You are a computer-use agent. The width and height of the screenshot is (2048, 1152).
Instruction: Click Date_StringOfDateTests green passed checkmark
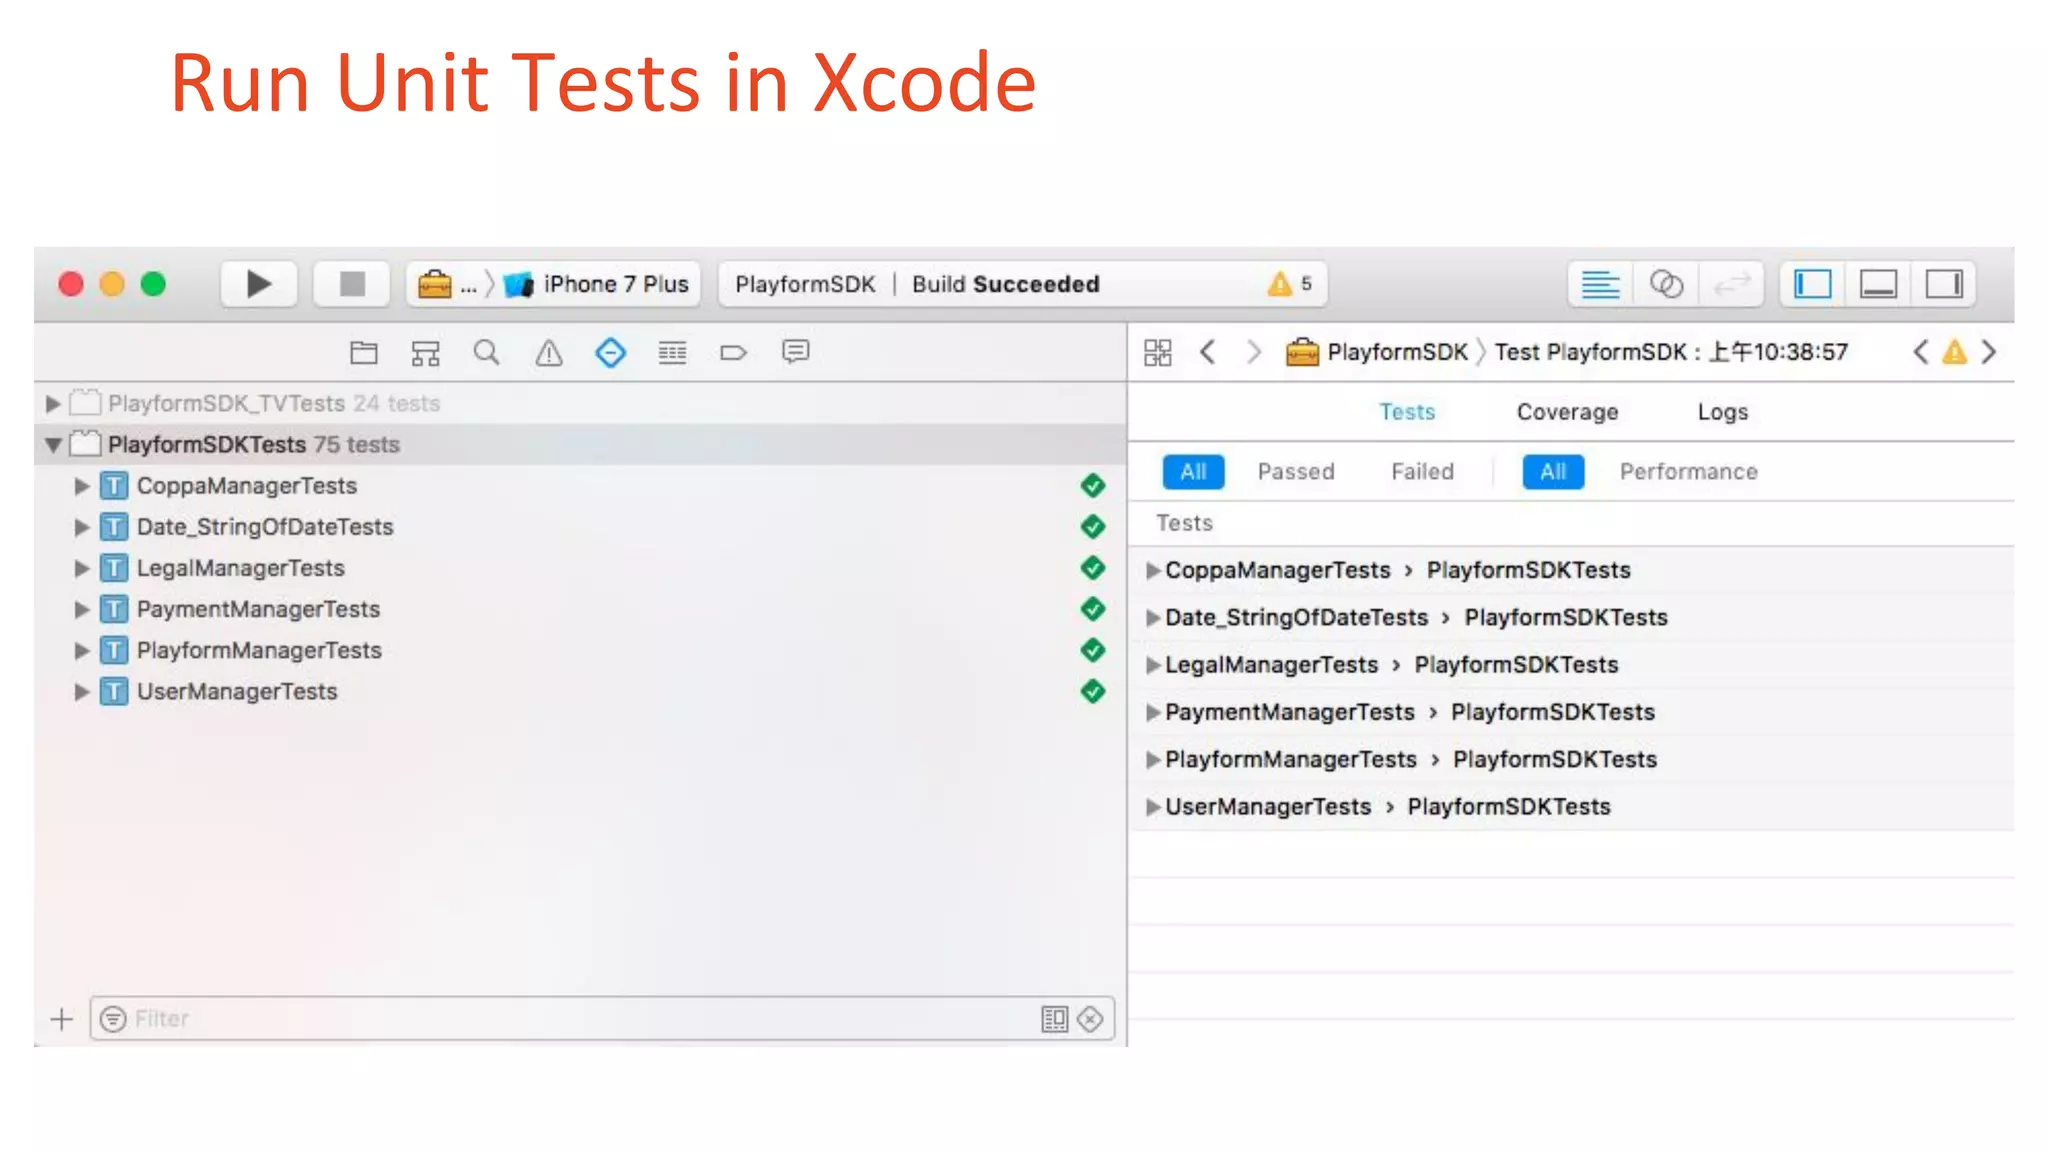(x=1092, y=527)
